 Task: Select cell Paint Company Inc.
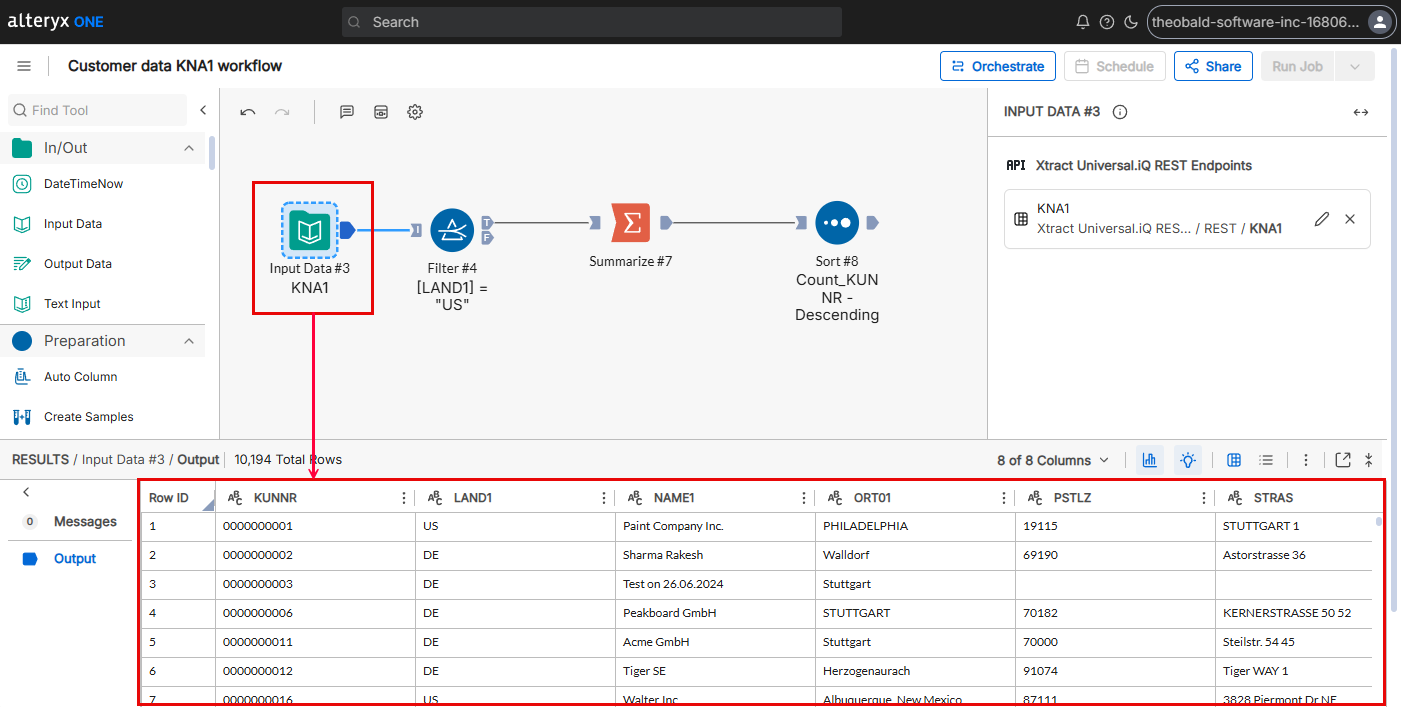715,526
